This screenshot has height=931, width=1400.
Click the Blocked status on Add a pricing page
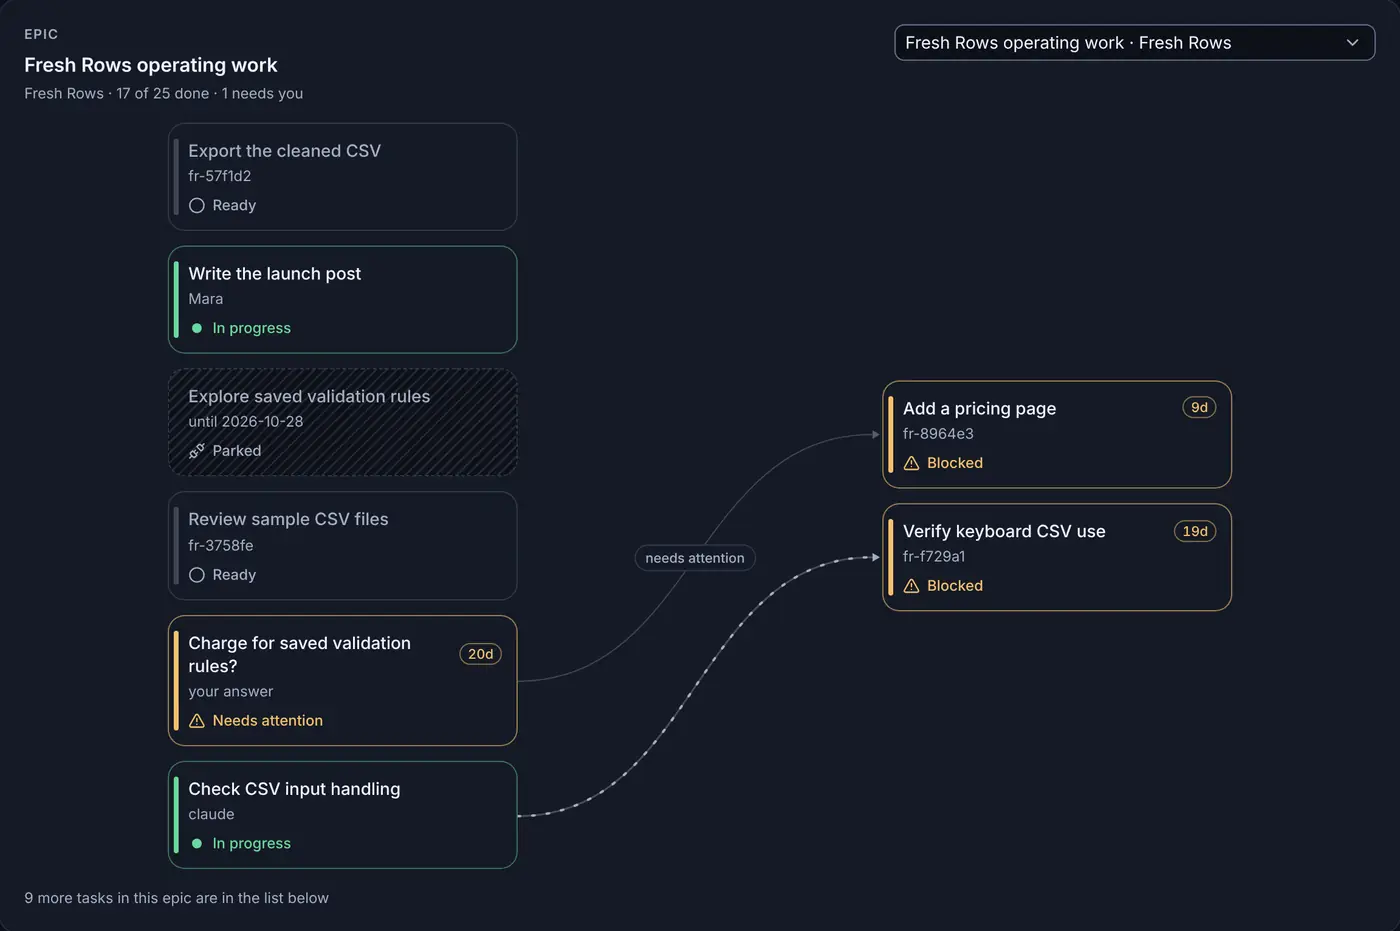(x=955, y=463)
